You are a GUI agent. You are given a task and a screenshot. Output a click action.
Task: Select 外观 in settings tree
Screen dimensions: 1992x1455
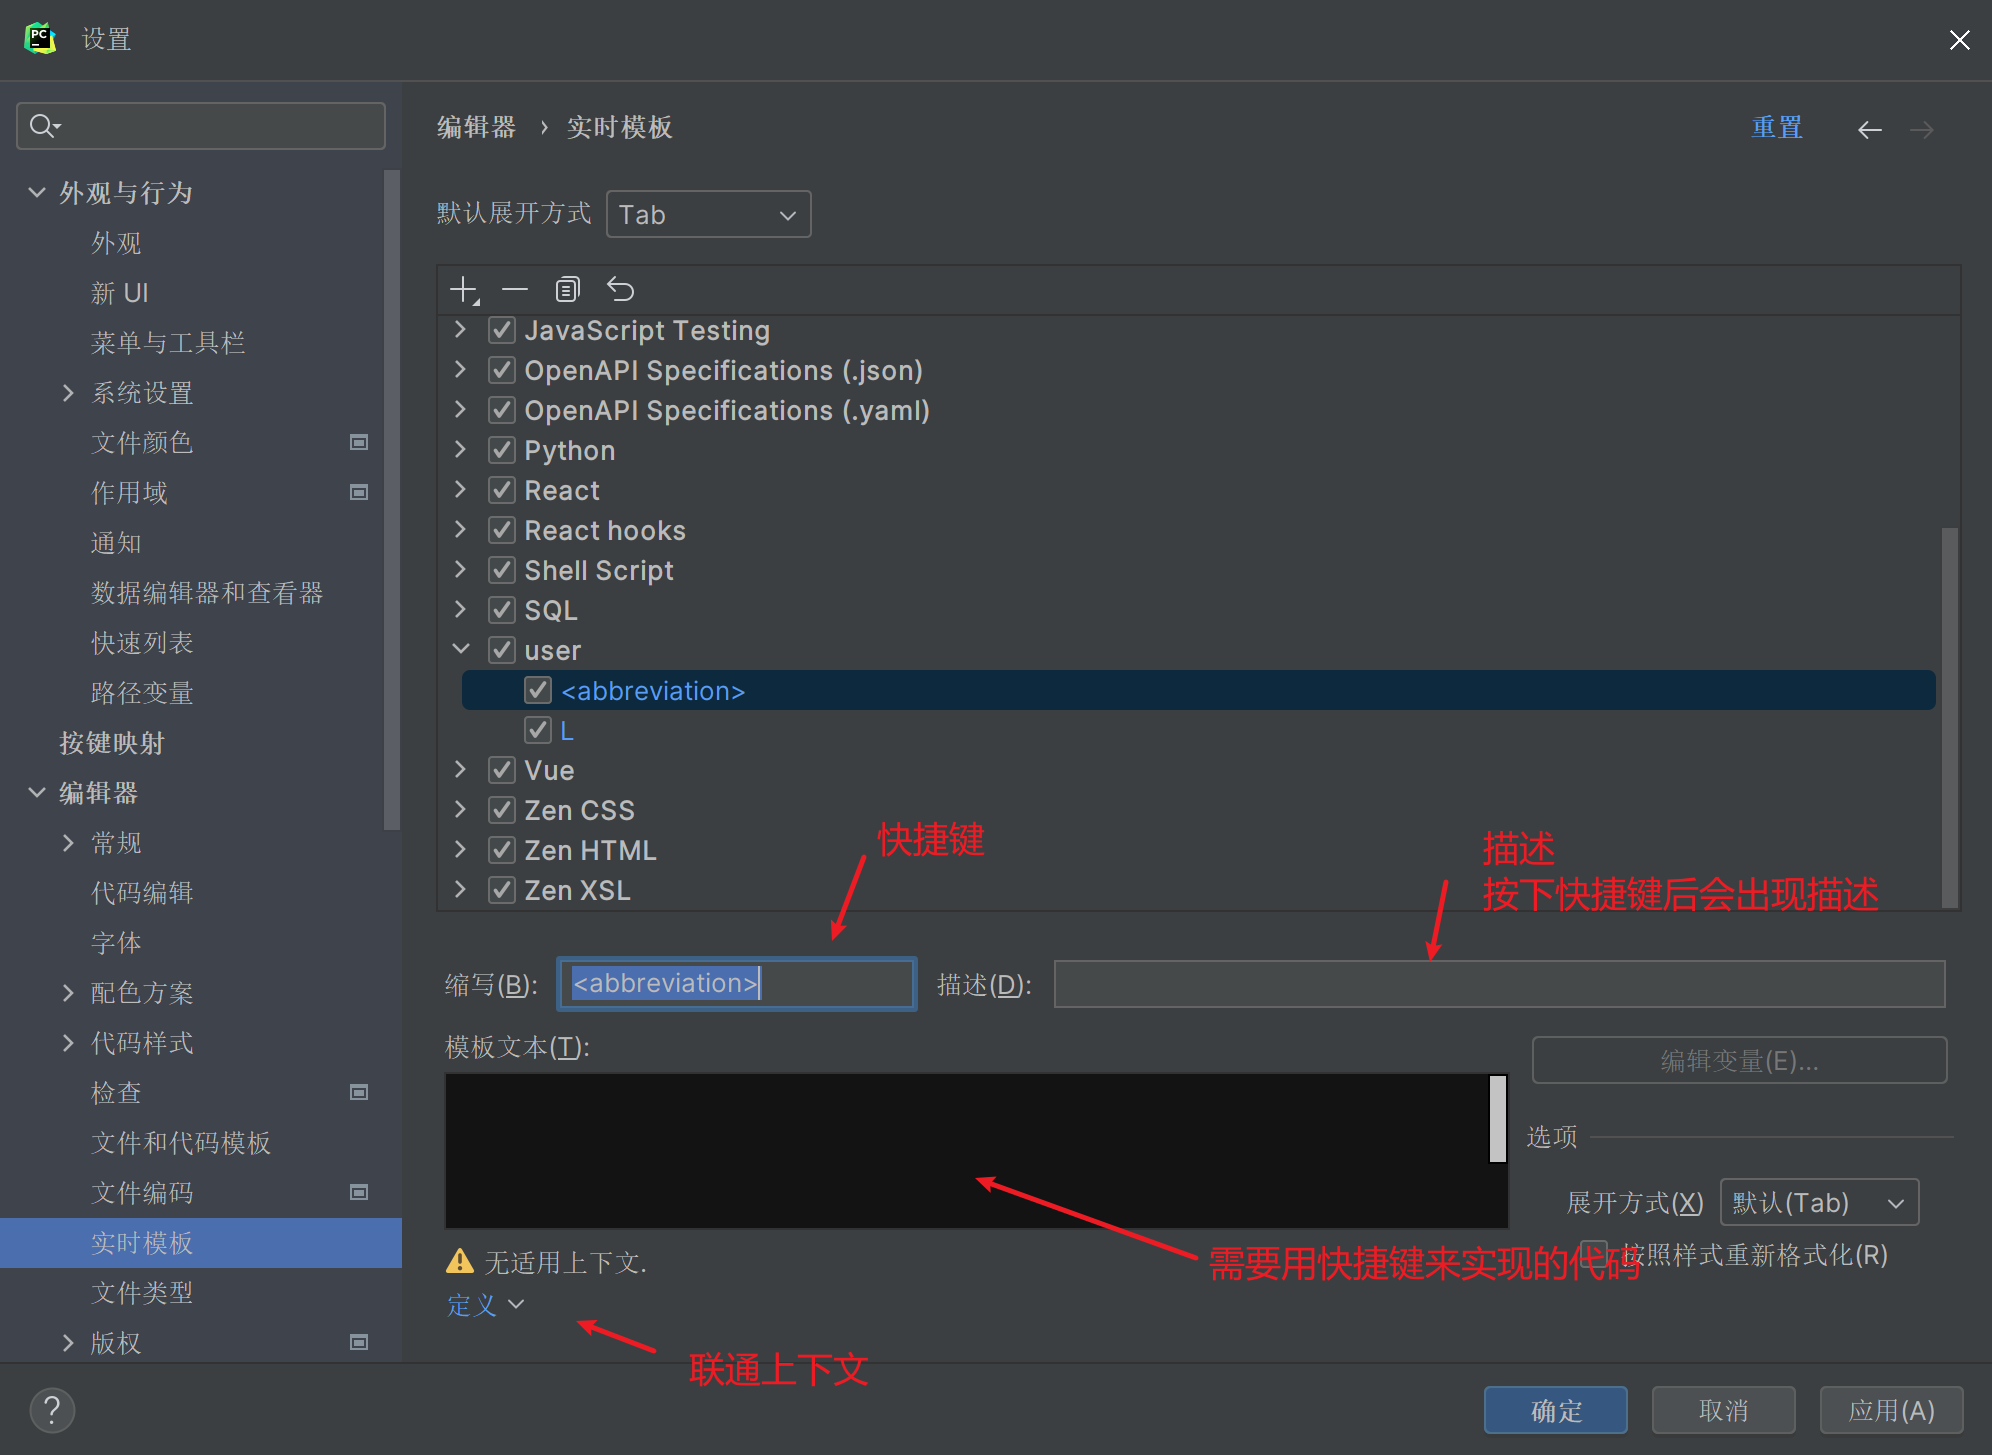click(x=116, y=243)
